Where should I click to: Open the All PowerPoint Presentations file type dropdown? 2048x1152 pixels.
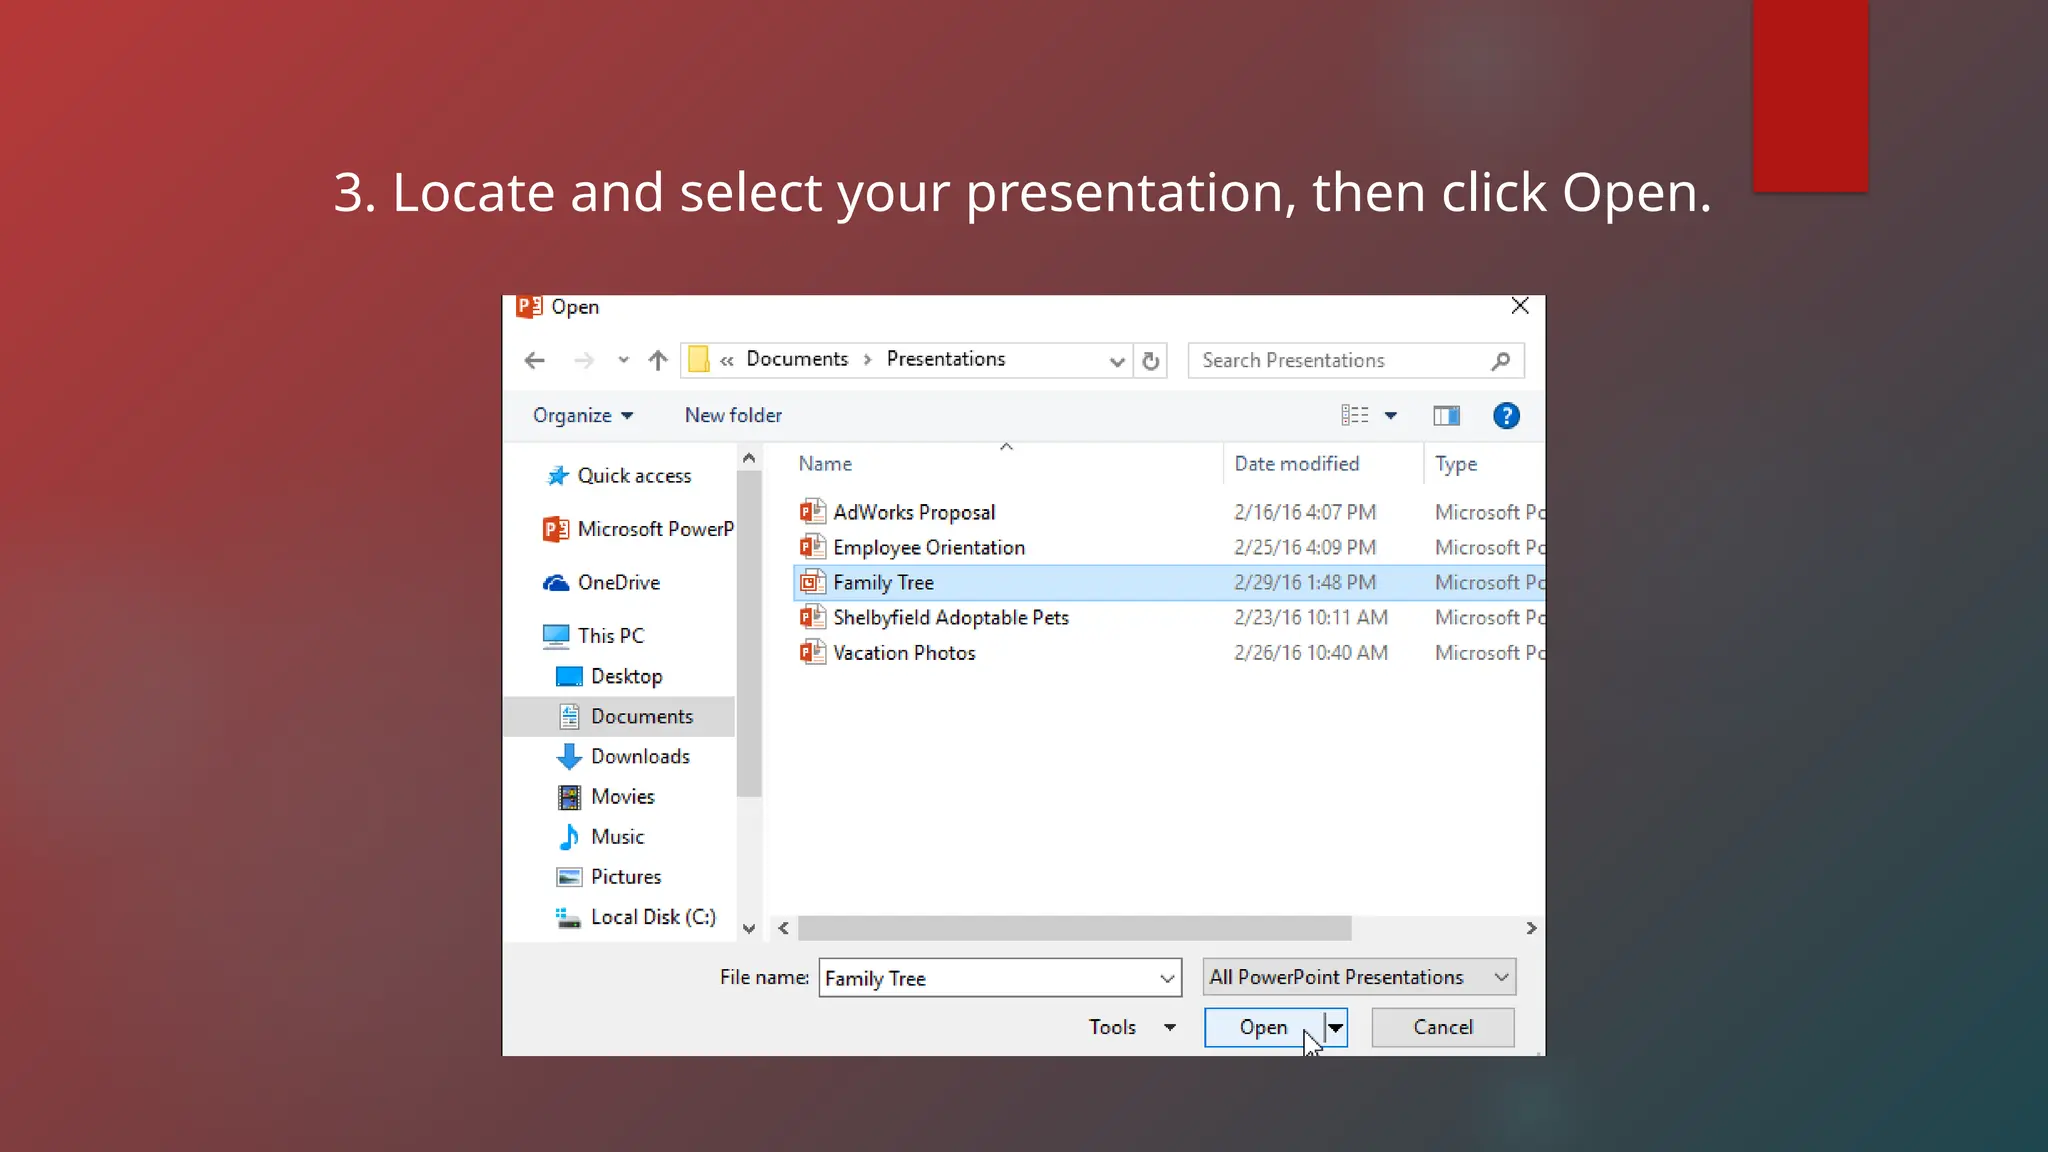click(1359, 978)
